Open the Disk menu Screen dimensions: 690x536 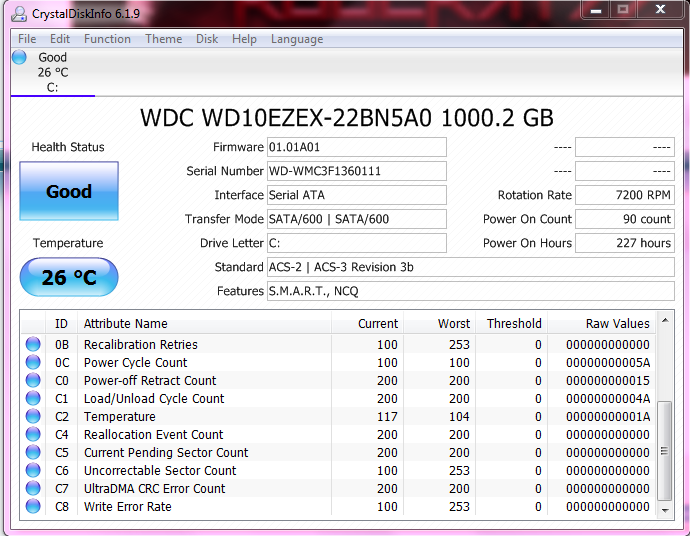[207, 39]
